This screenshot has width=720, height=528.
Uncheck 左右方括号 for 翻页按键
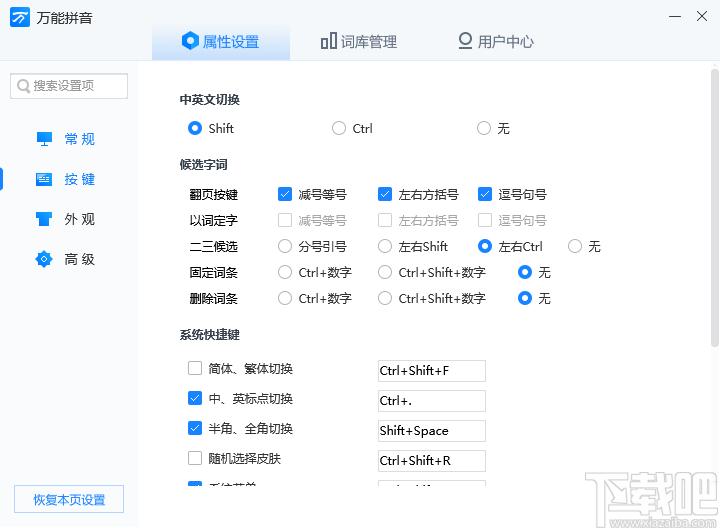pos(385,194)
